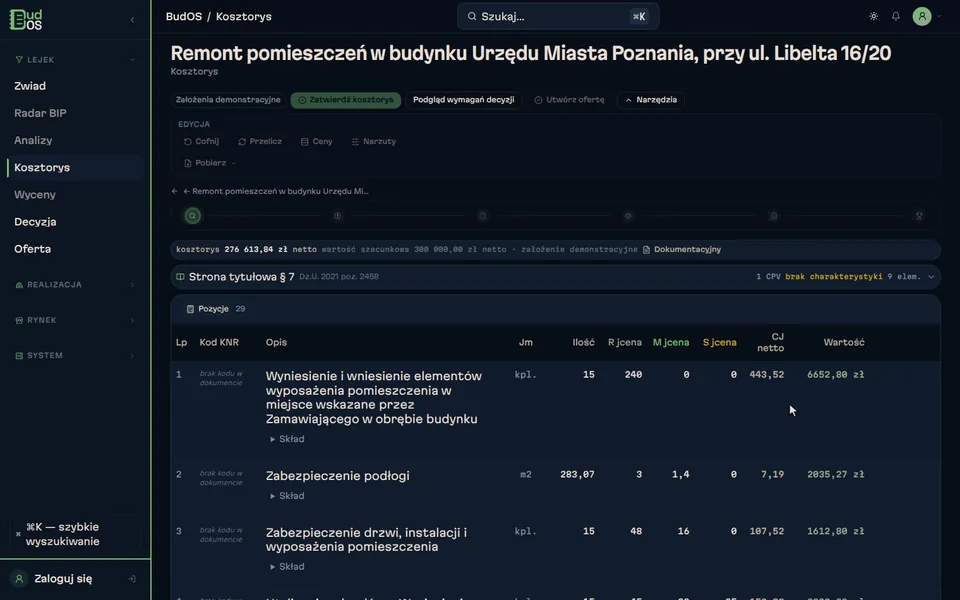Viewport: 960px width, 600px height.
Task: Click the Strona tytułowa book icon
Action: click(x=180, y=277)
